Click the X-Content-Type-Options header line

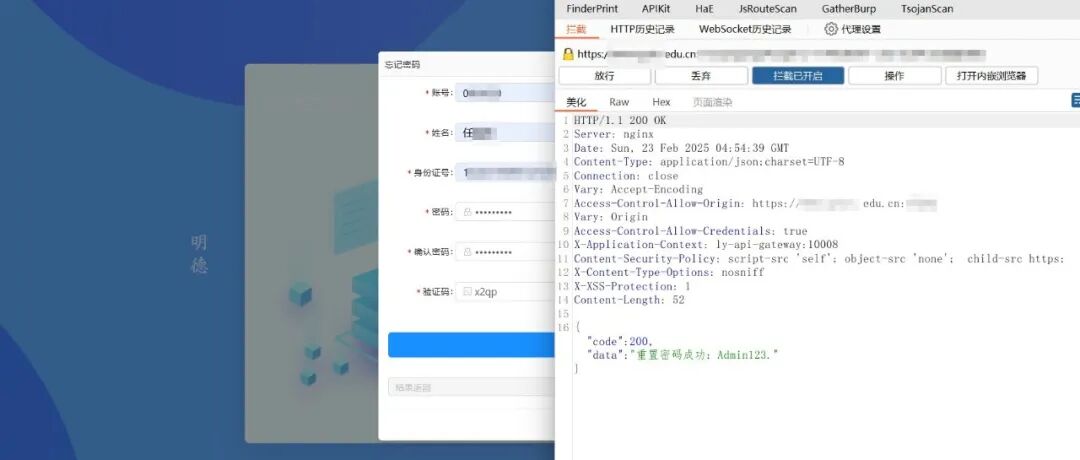click(669, 272)
